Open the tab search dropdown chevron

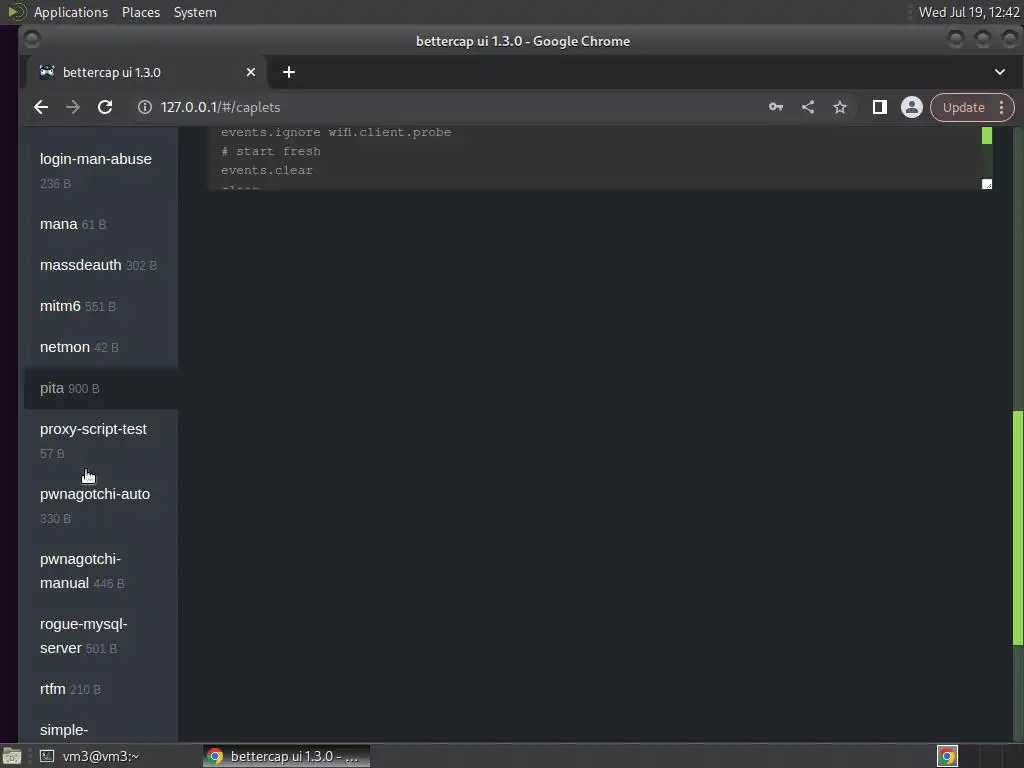coord(1000,72)
